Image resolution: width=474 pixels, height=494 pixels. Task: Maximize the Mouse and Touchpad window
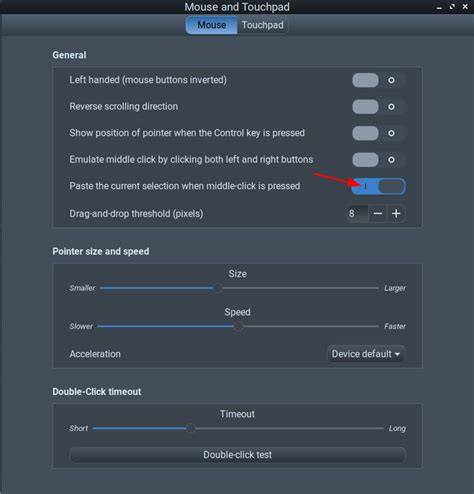click(452, 7)
